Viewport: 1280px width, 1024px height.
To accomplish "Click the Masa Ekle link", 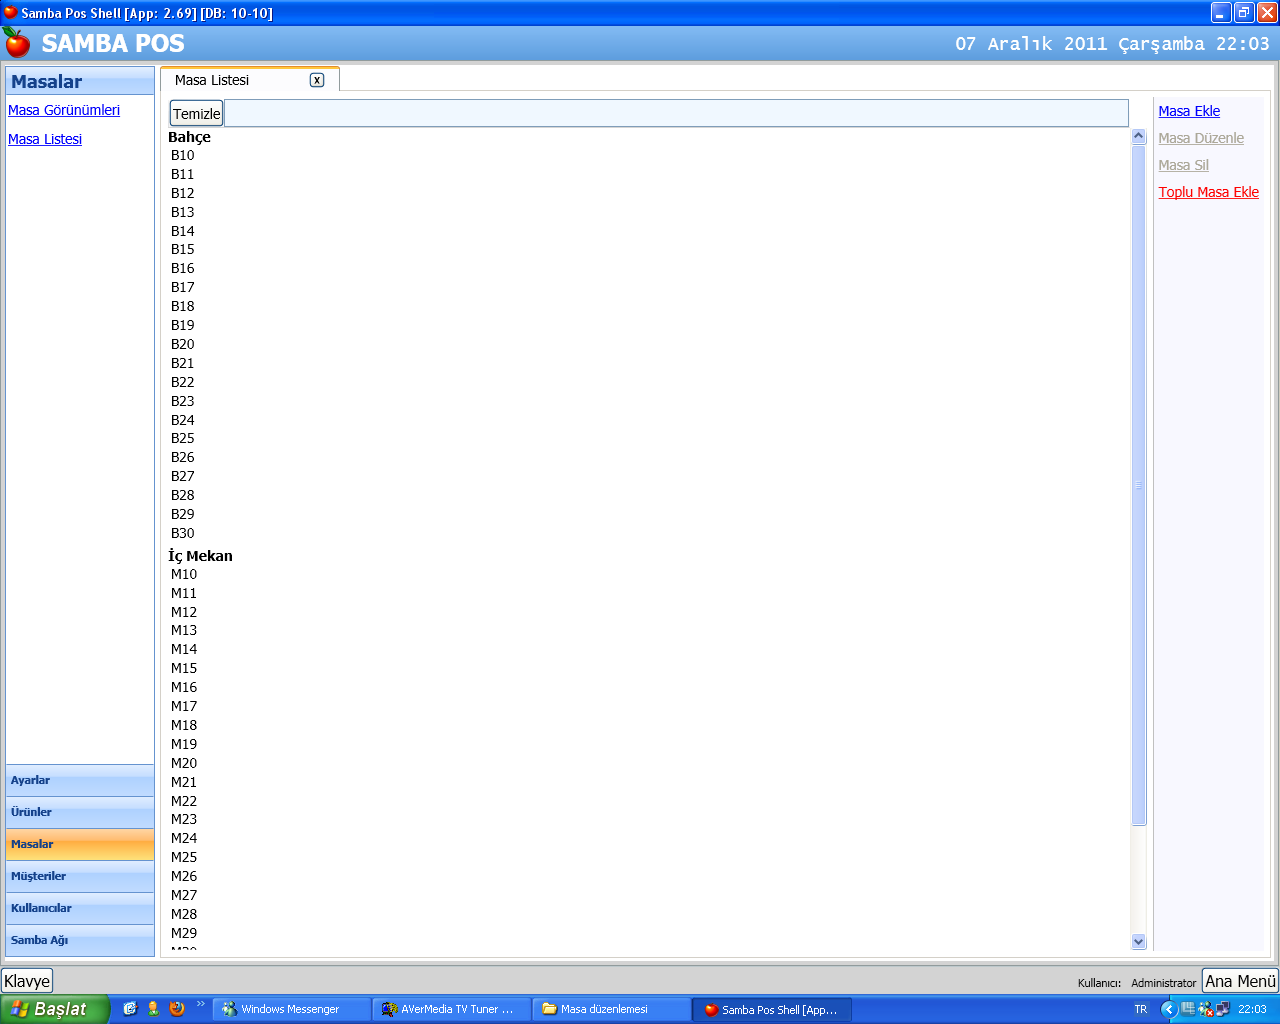I will click(1189, 111).
